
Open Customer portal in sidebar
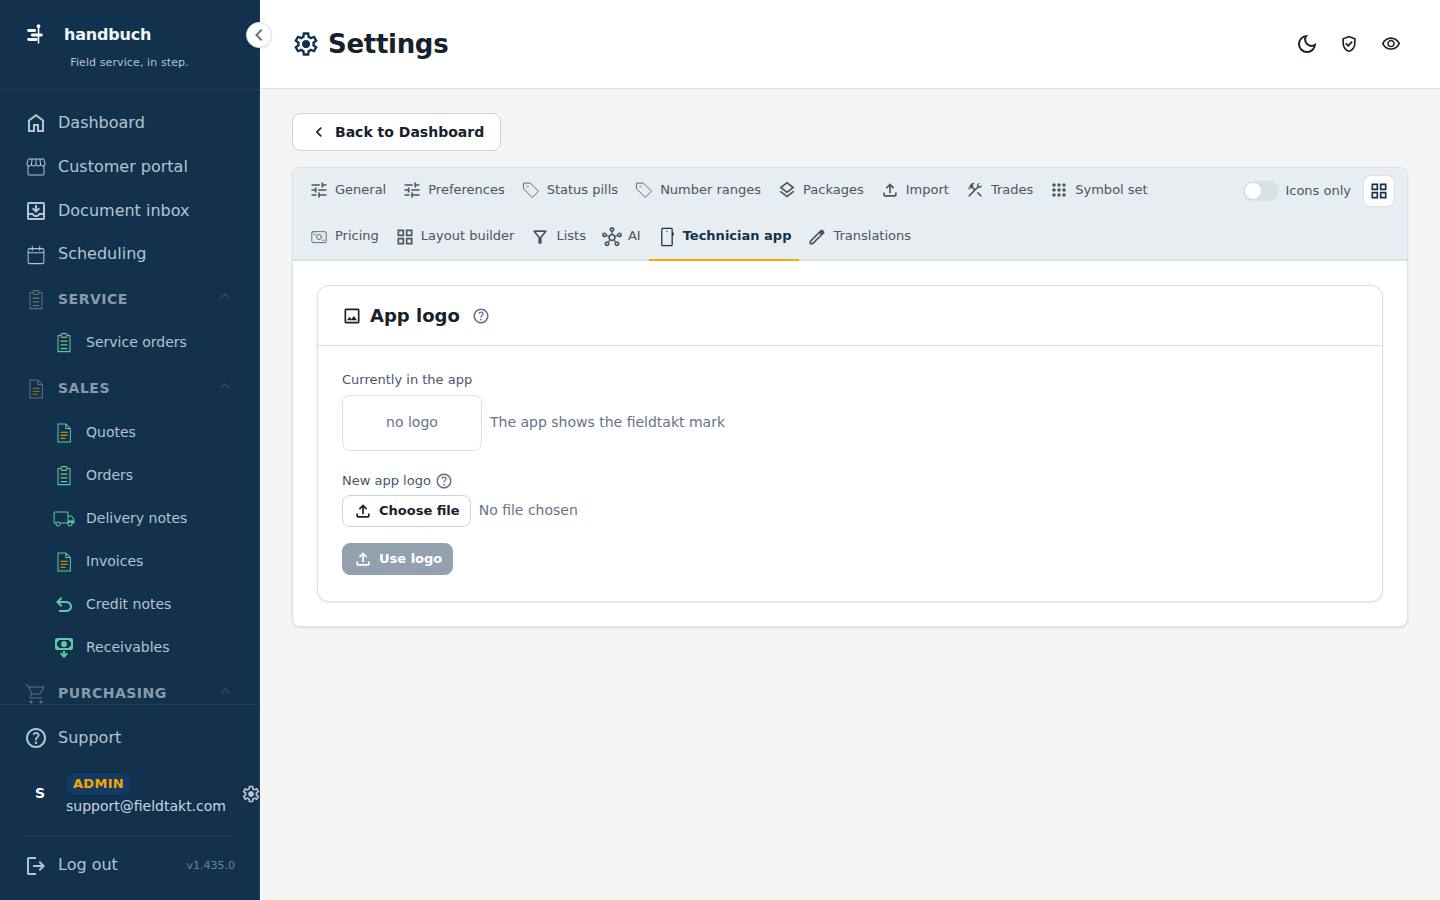[130, 167]
